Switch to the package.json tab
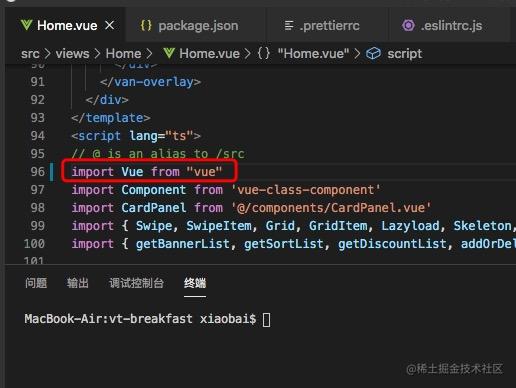The width and height of the screenshot is (516, 388). coord(189,26)
